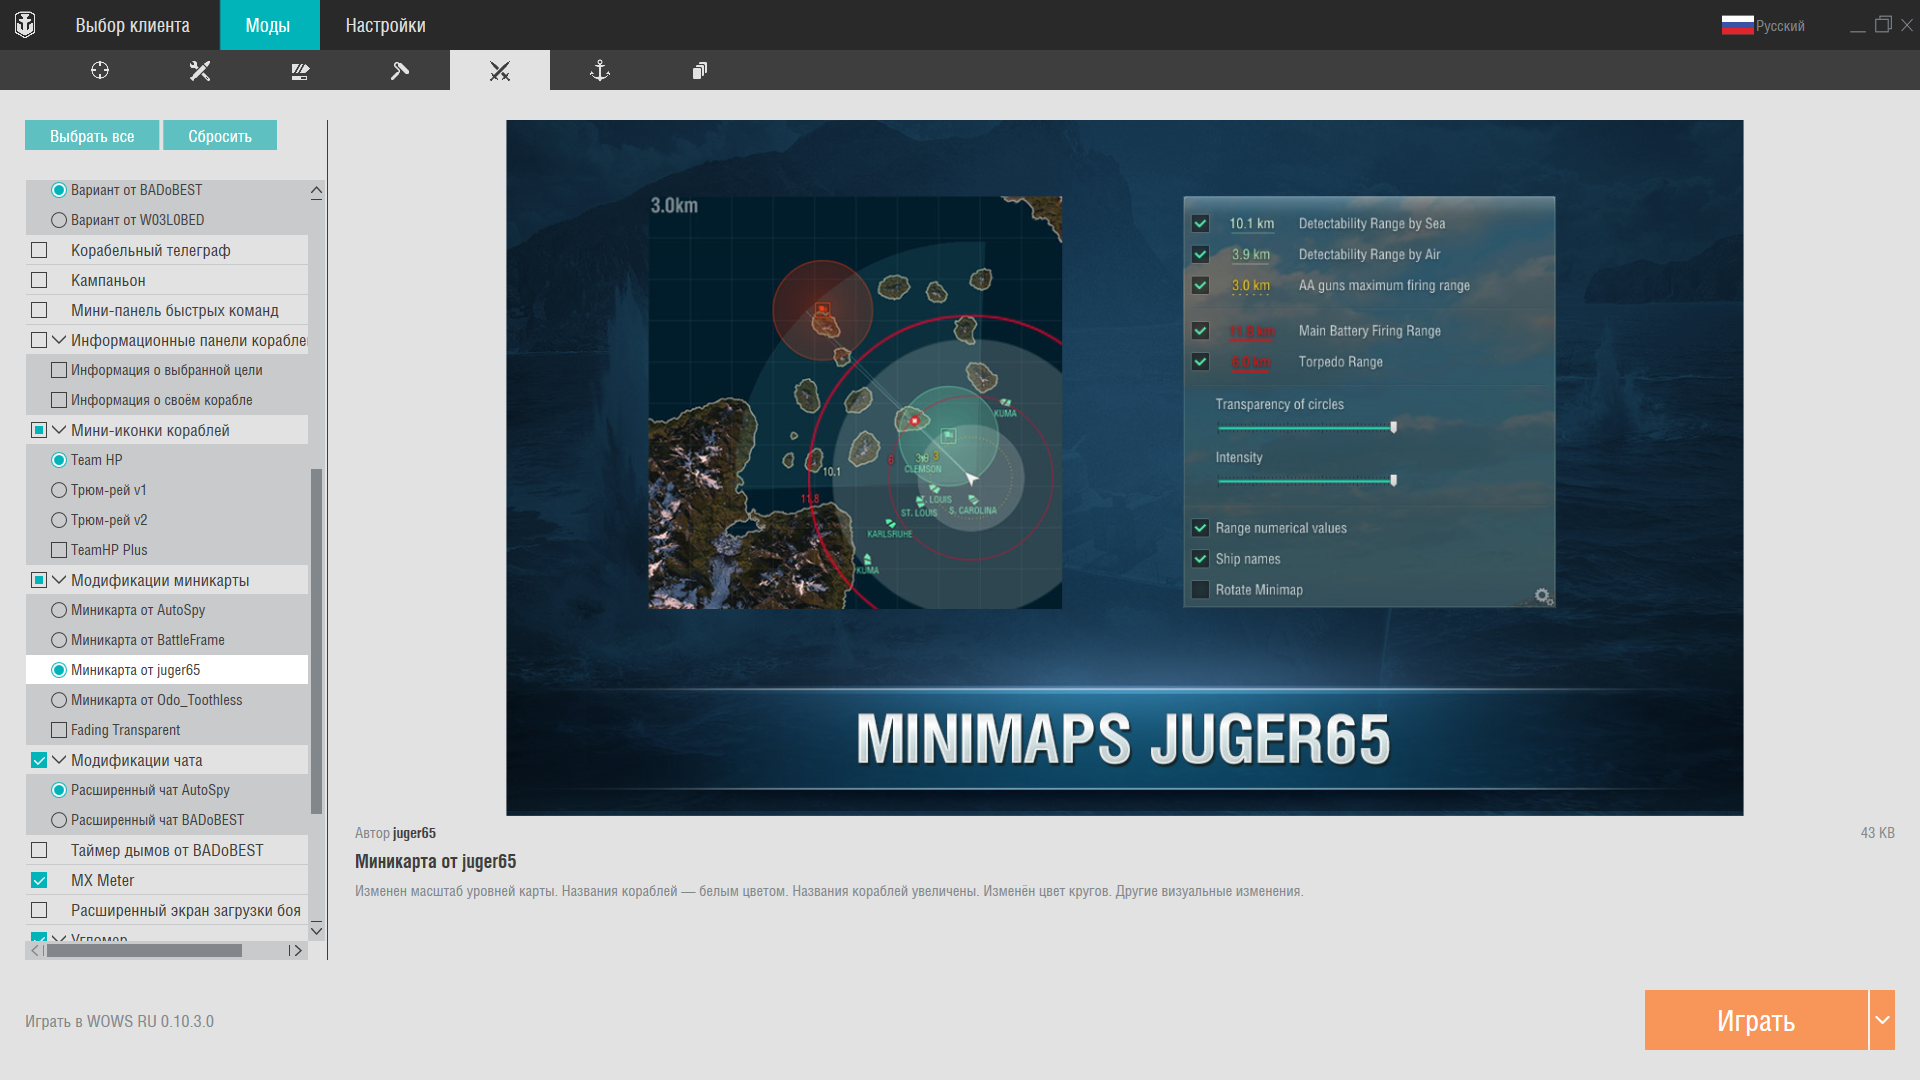
Task: Collapse Модификации чата group
Action: tap(59, 760)
